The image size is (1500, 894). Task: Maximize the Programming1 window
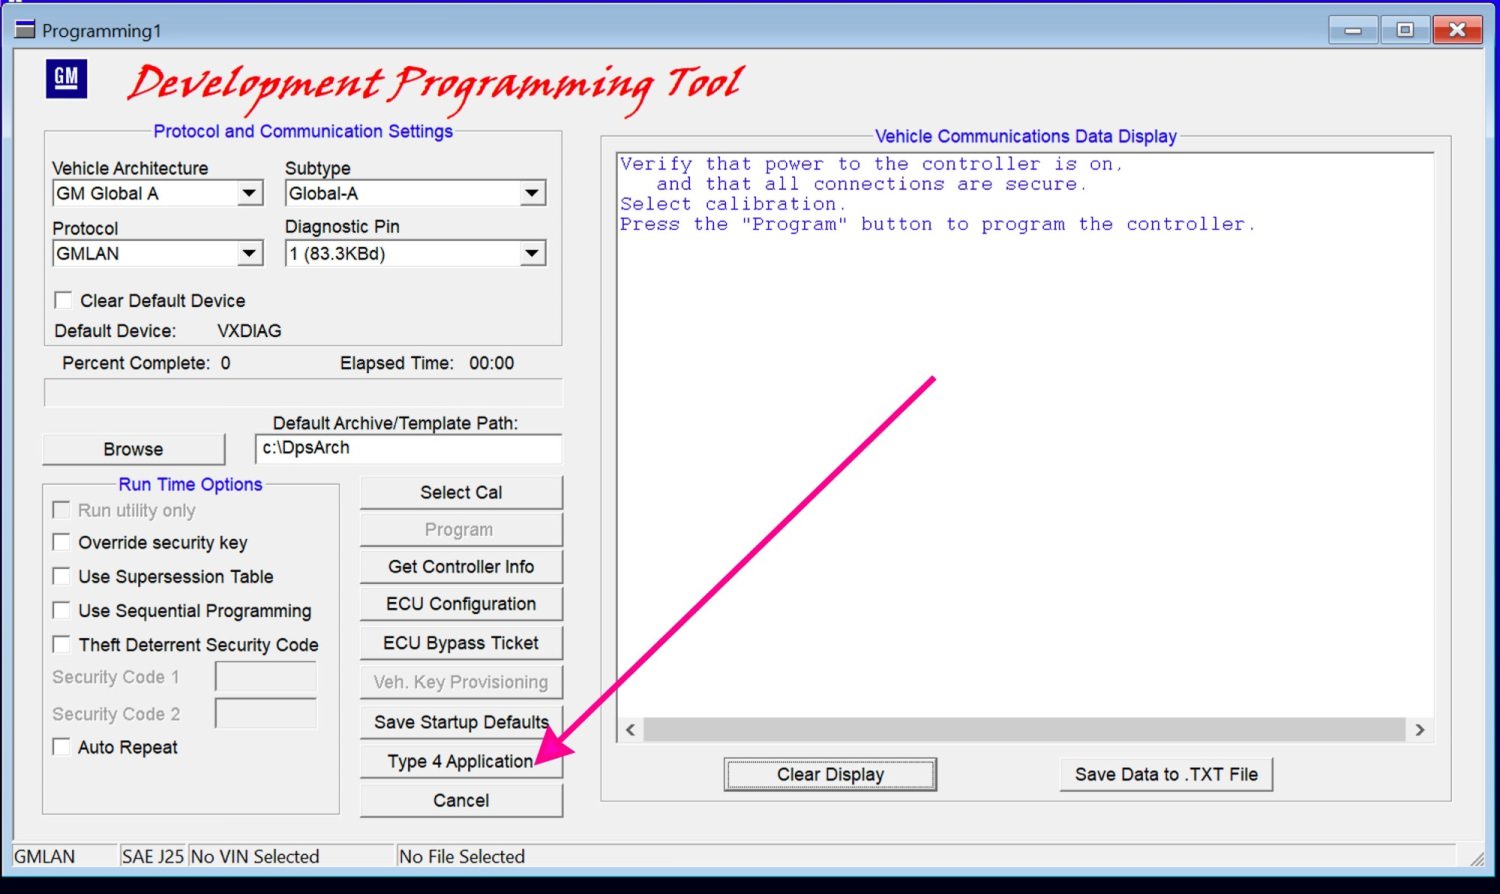(x=1405, y=30)
